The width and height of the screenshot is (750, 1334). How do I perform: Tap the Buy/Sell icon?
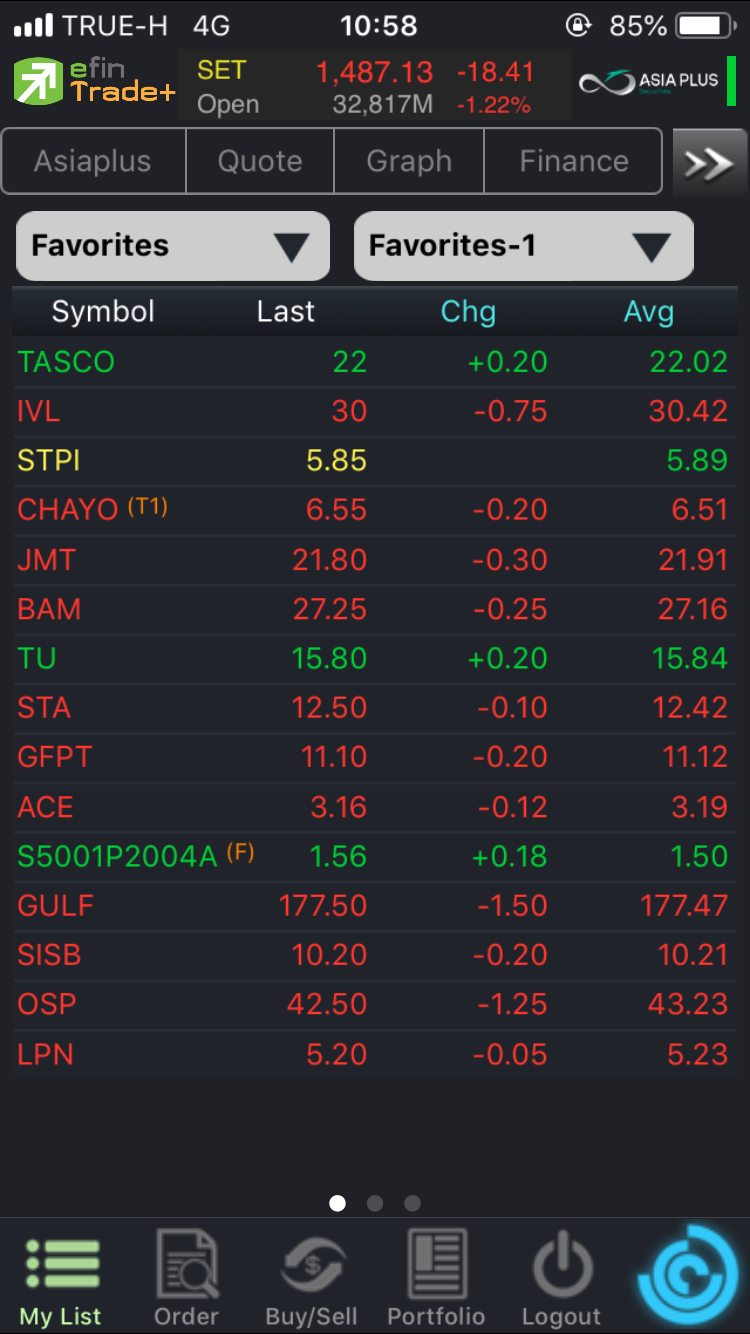click(x=311, y=1275)
